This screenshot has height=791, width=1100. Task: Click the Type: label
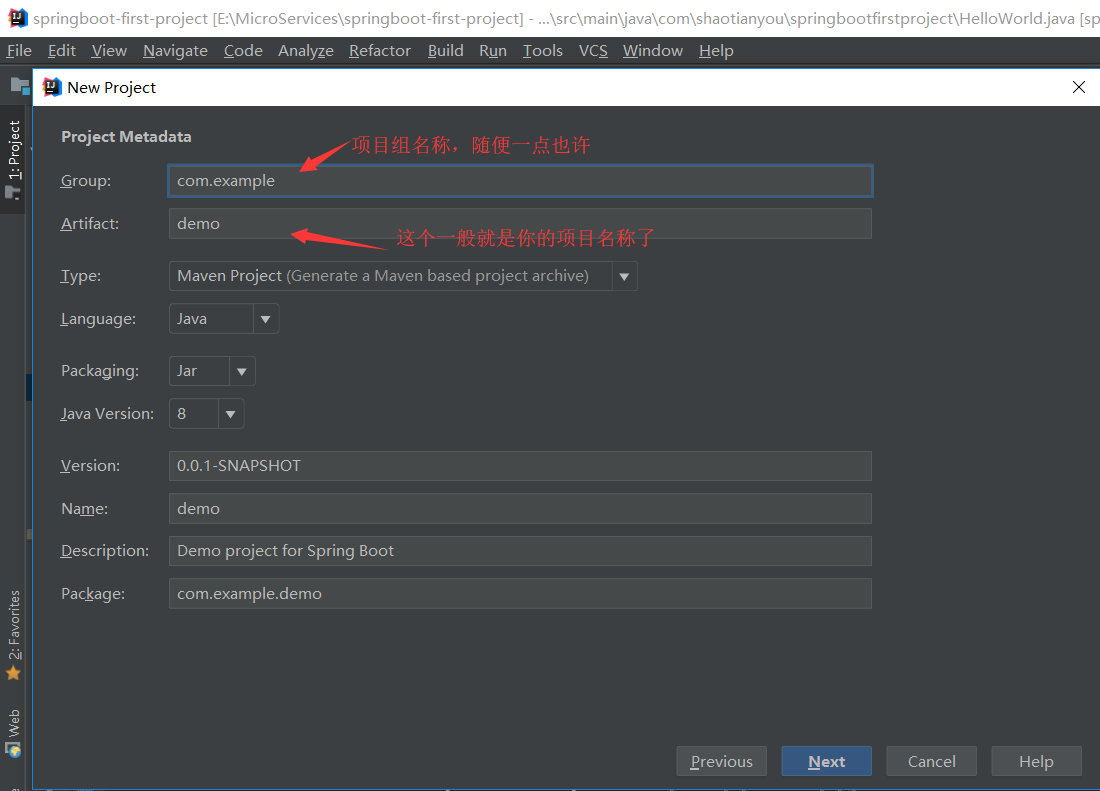click(x=81, y=276)
